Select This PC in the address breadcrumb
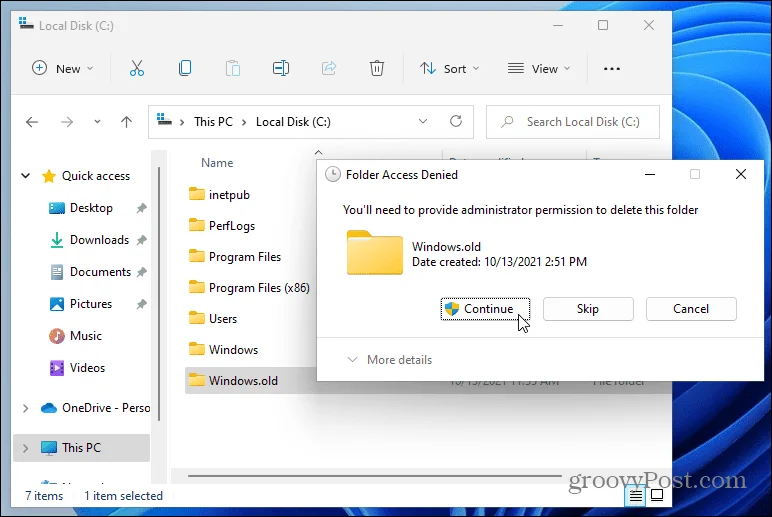Screen dimensions: 772x517 (x=213, y=122)
